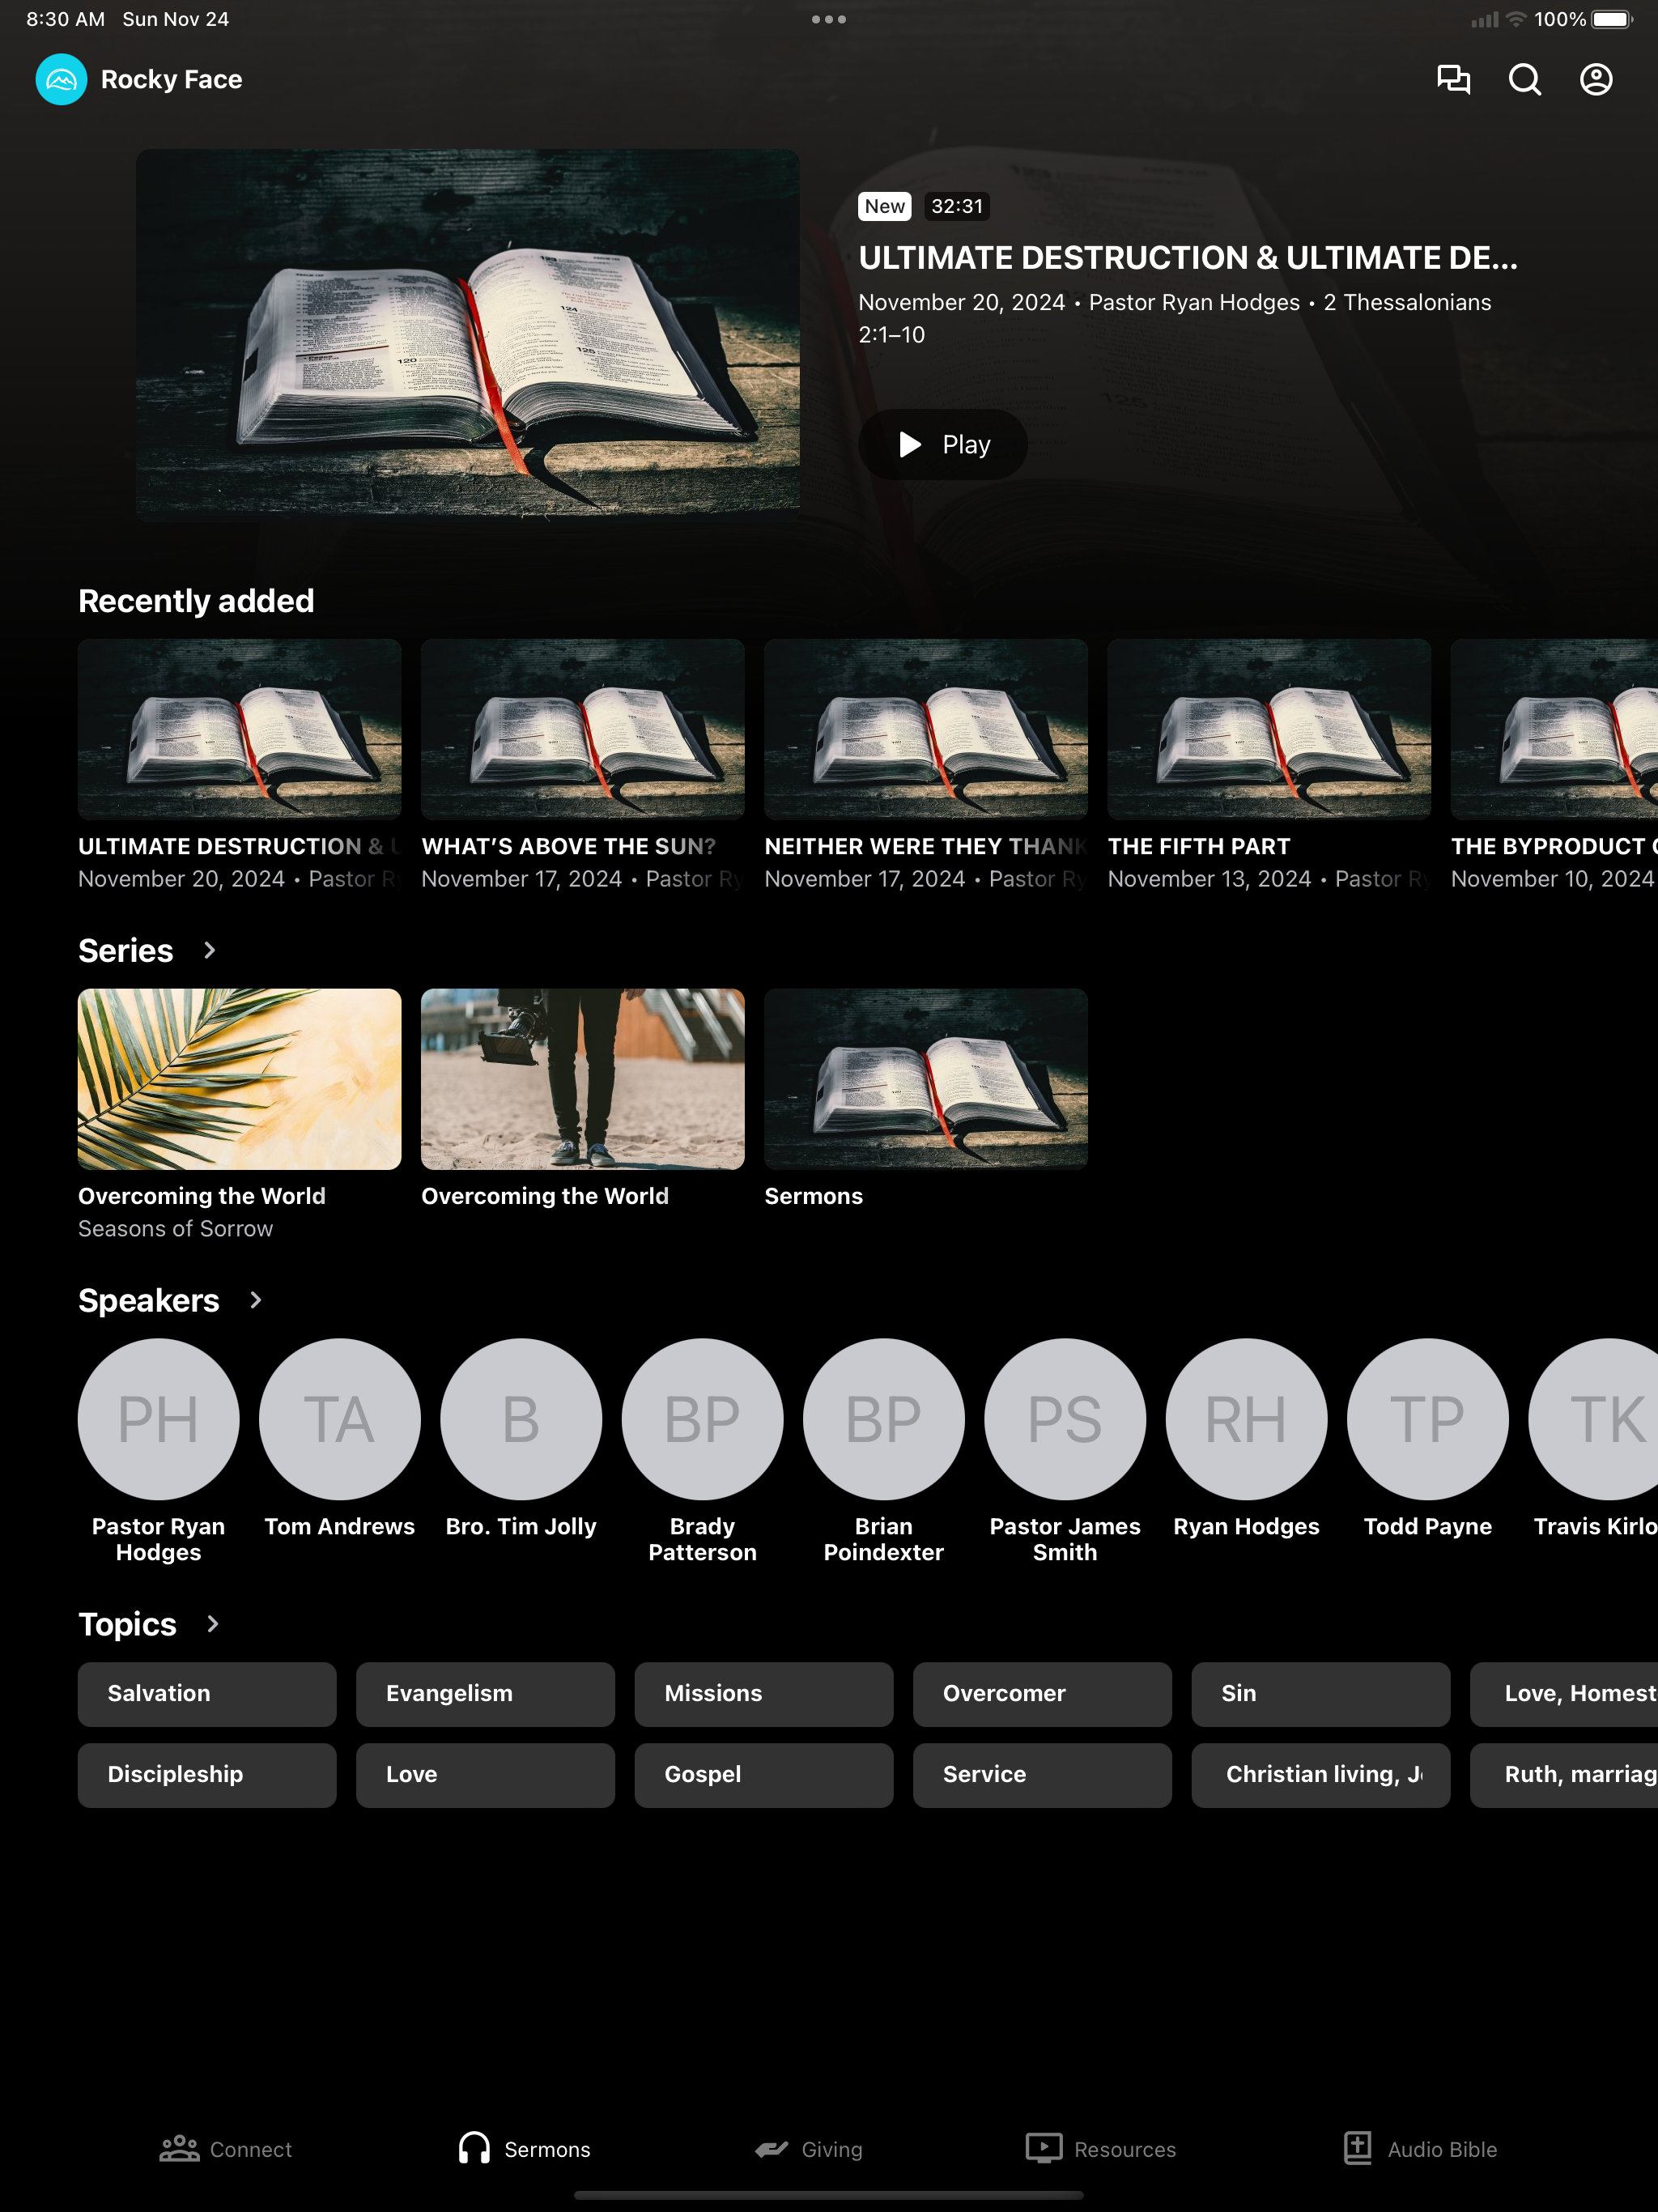Expand the Series section chevron
This screenshot has height=2212, width=1658.
(x=209, y=950)
